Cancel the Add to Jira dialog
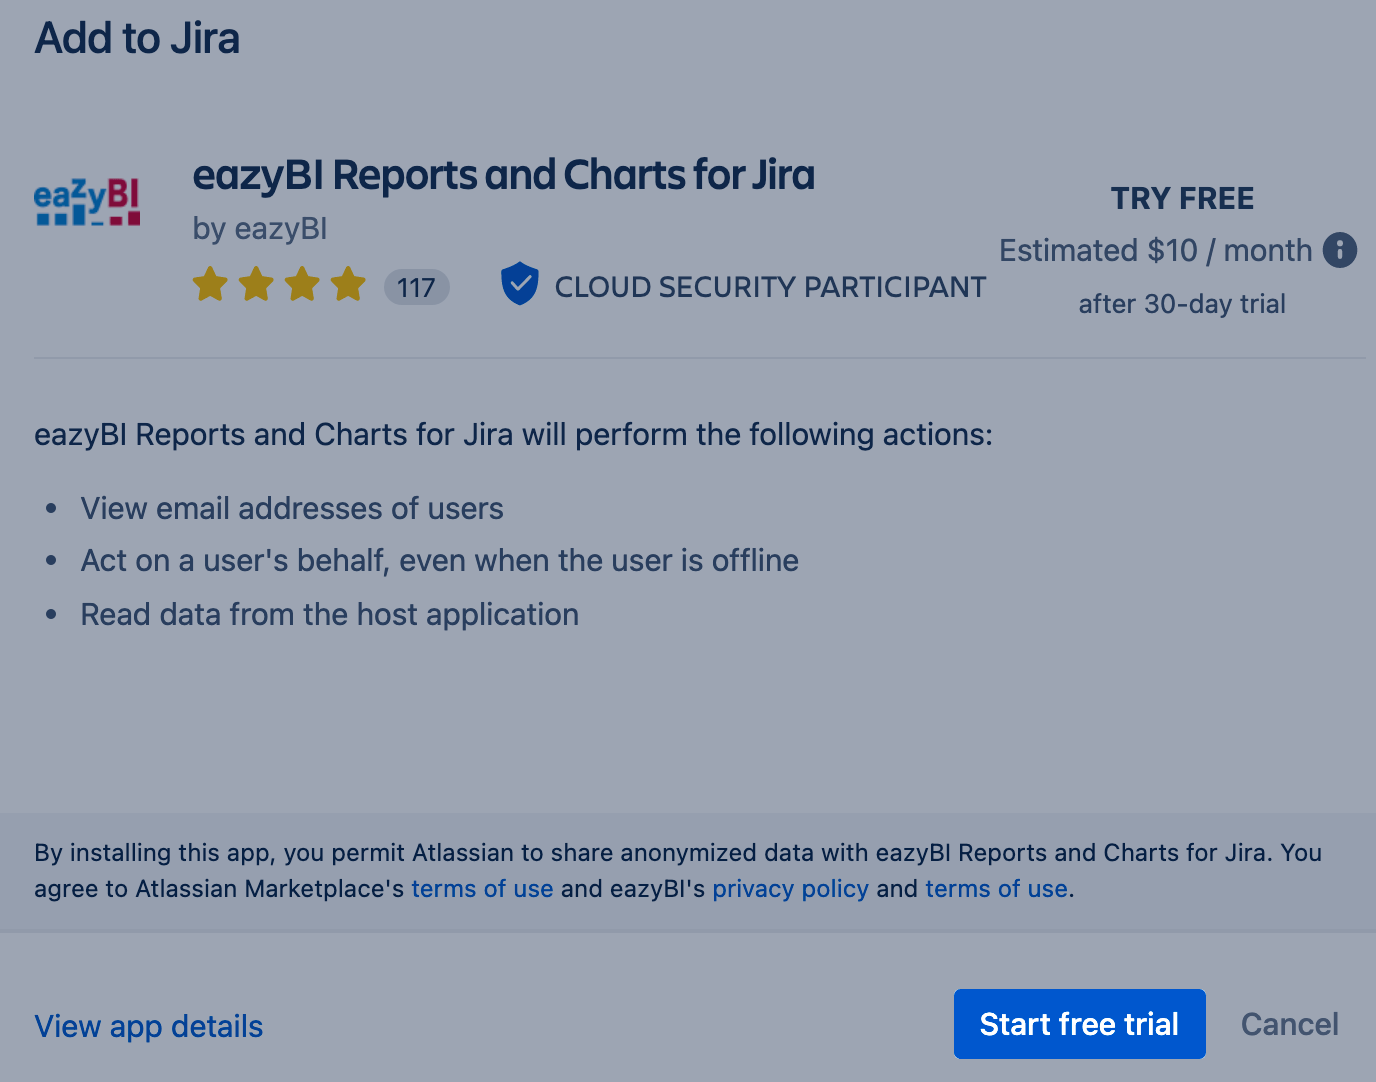The height and width of the screenshot is (1082, 1376). [1290, 1024]
